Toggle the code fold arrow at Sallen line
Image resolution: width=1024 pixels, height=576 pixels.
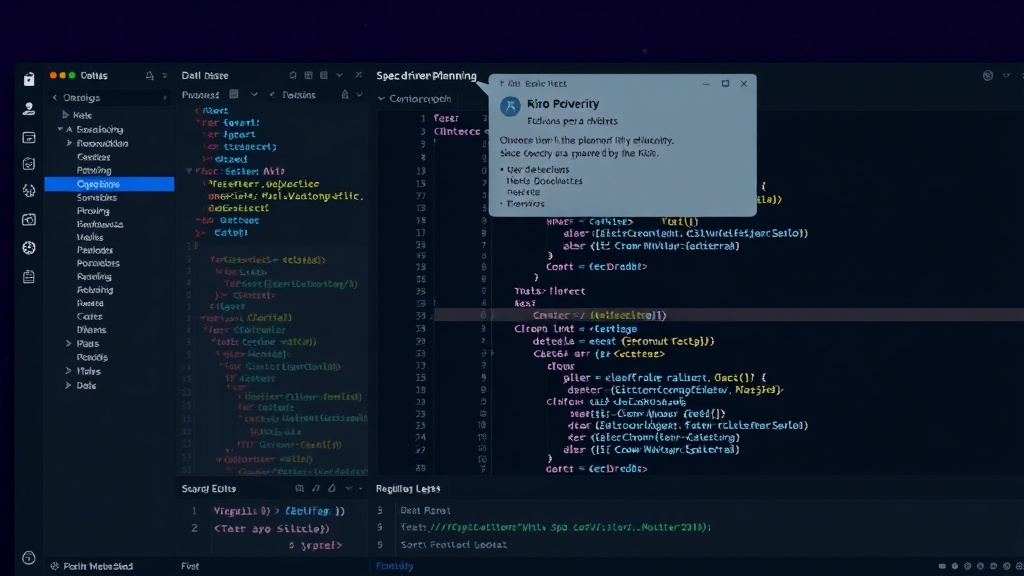pos(189,171)
